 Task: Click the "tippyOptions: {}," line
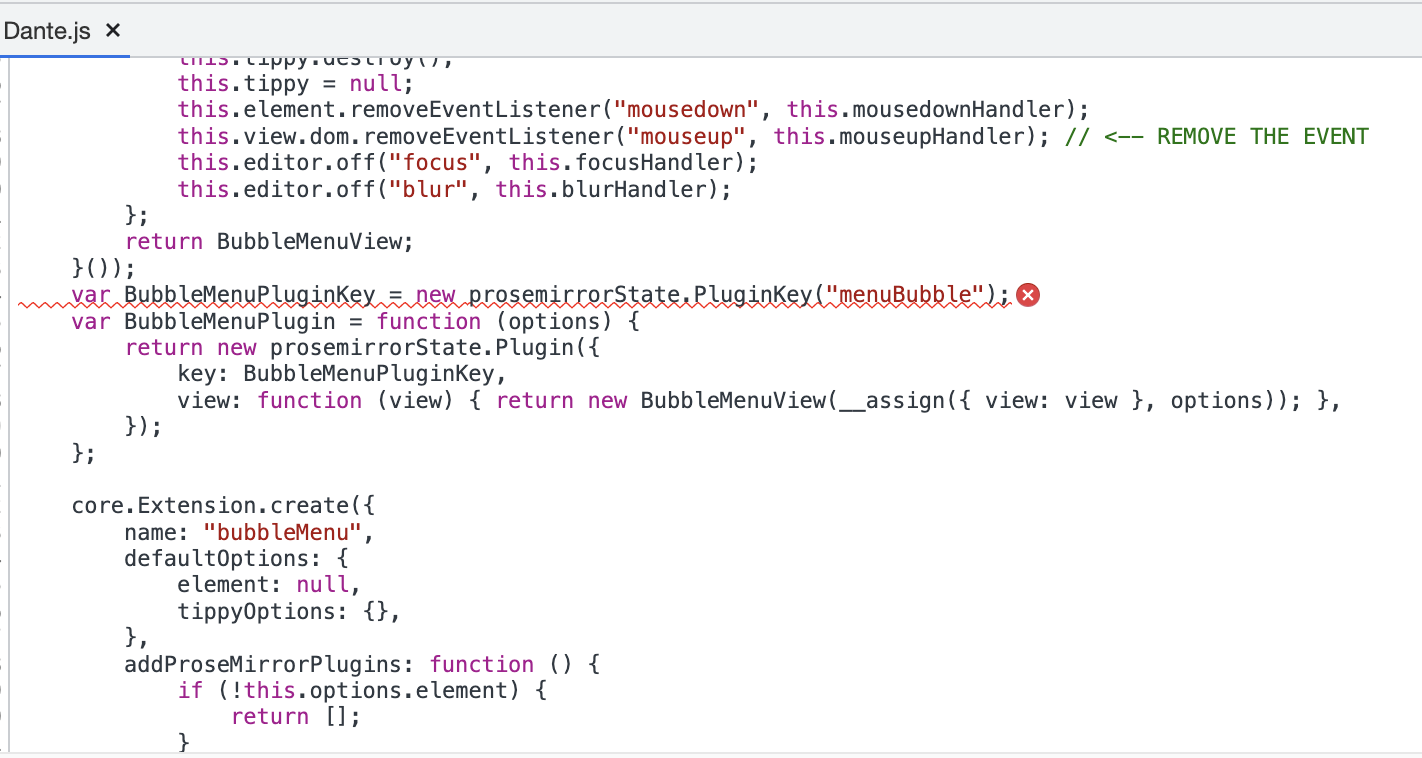pyautogui.click(x=289, y=611)
